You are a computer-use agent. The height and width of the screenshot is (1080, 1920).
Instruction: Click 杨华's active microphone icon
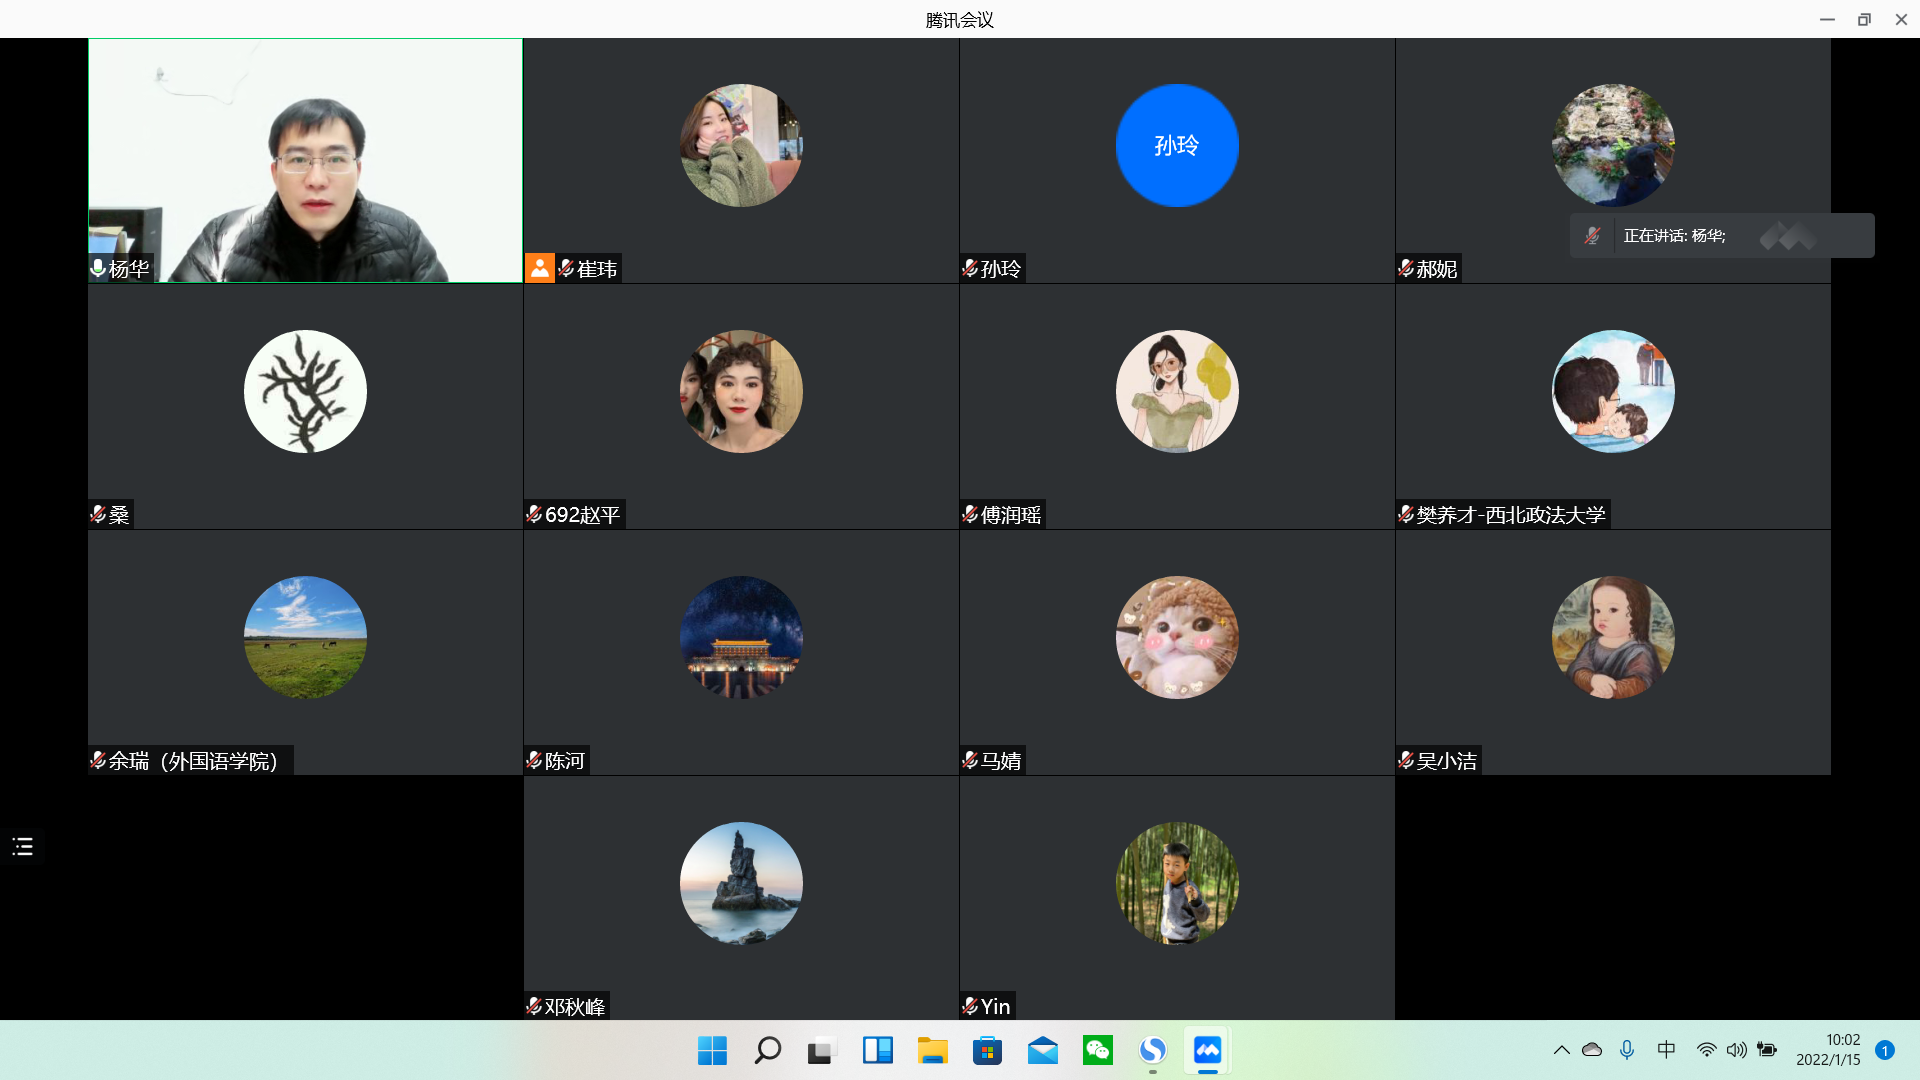pyautogui.click(x=98, y=268)
